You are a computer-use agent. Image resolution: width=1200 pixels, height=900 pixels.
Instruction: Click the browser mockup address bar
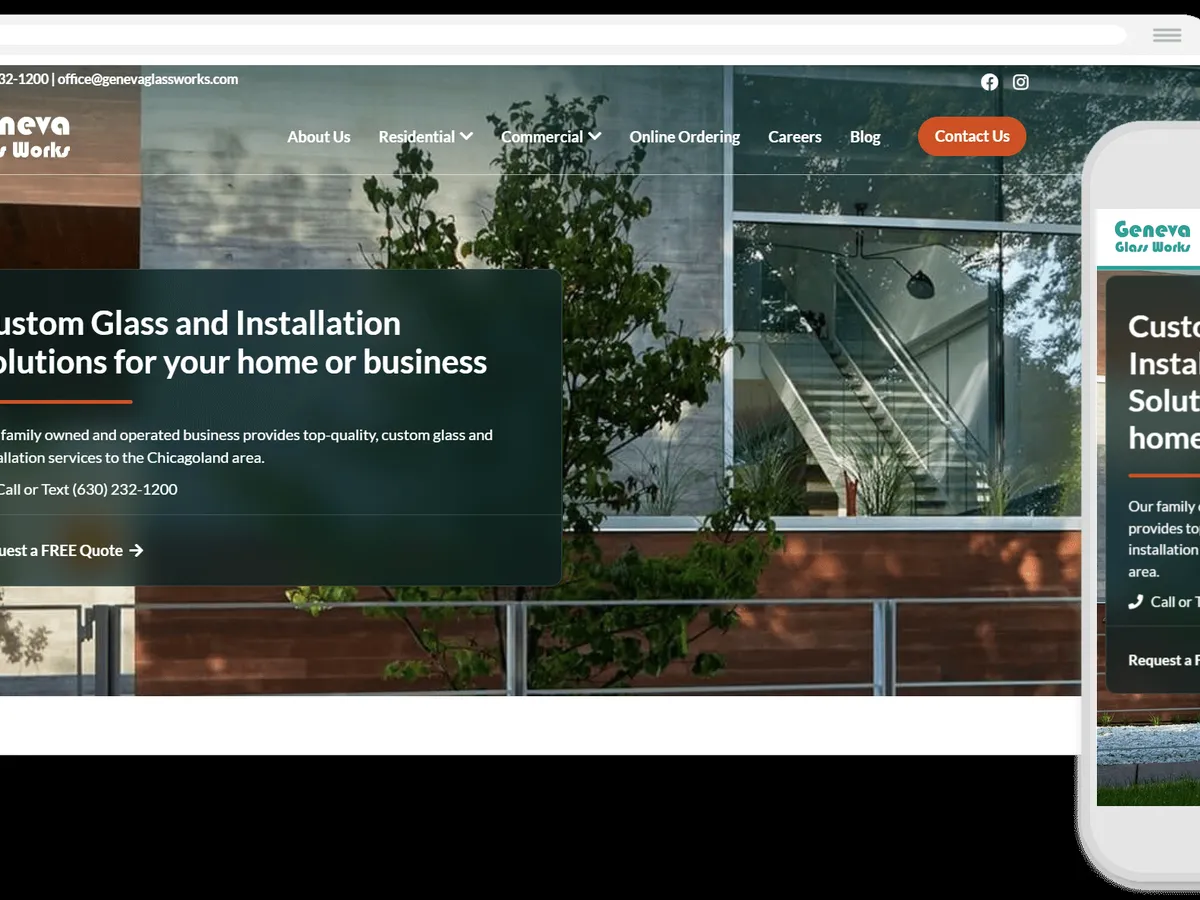pos(563,35)
